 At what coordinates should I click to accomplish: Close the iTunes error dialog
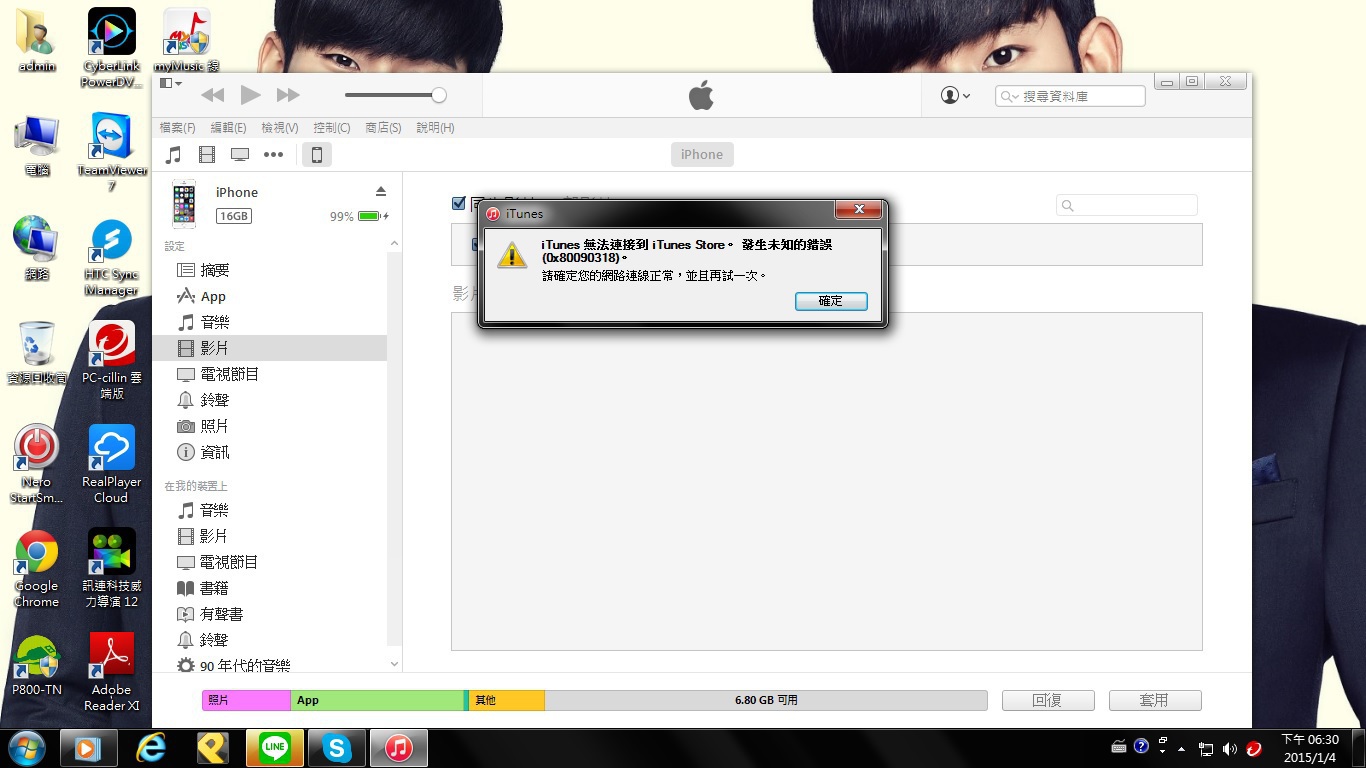pyautogui.click(x=859, y=209)
